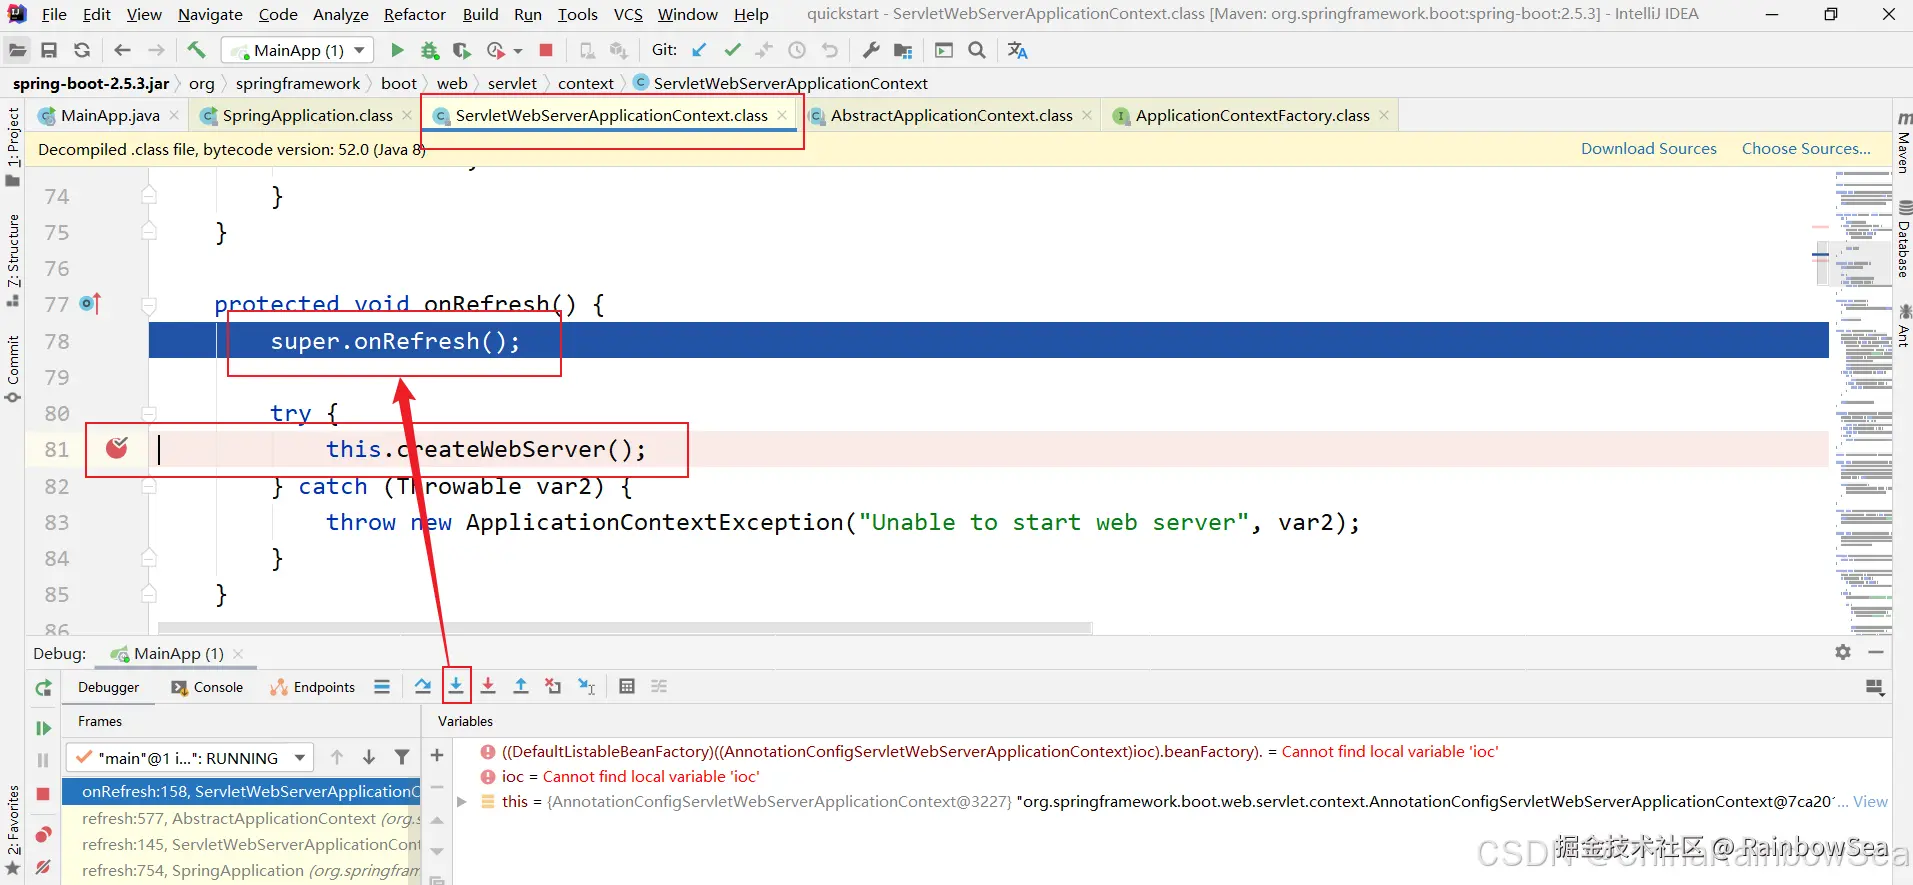Toggle the Maven tool window on right edge

click(1903, 142)
